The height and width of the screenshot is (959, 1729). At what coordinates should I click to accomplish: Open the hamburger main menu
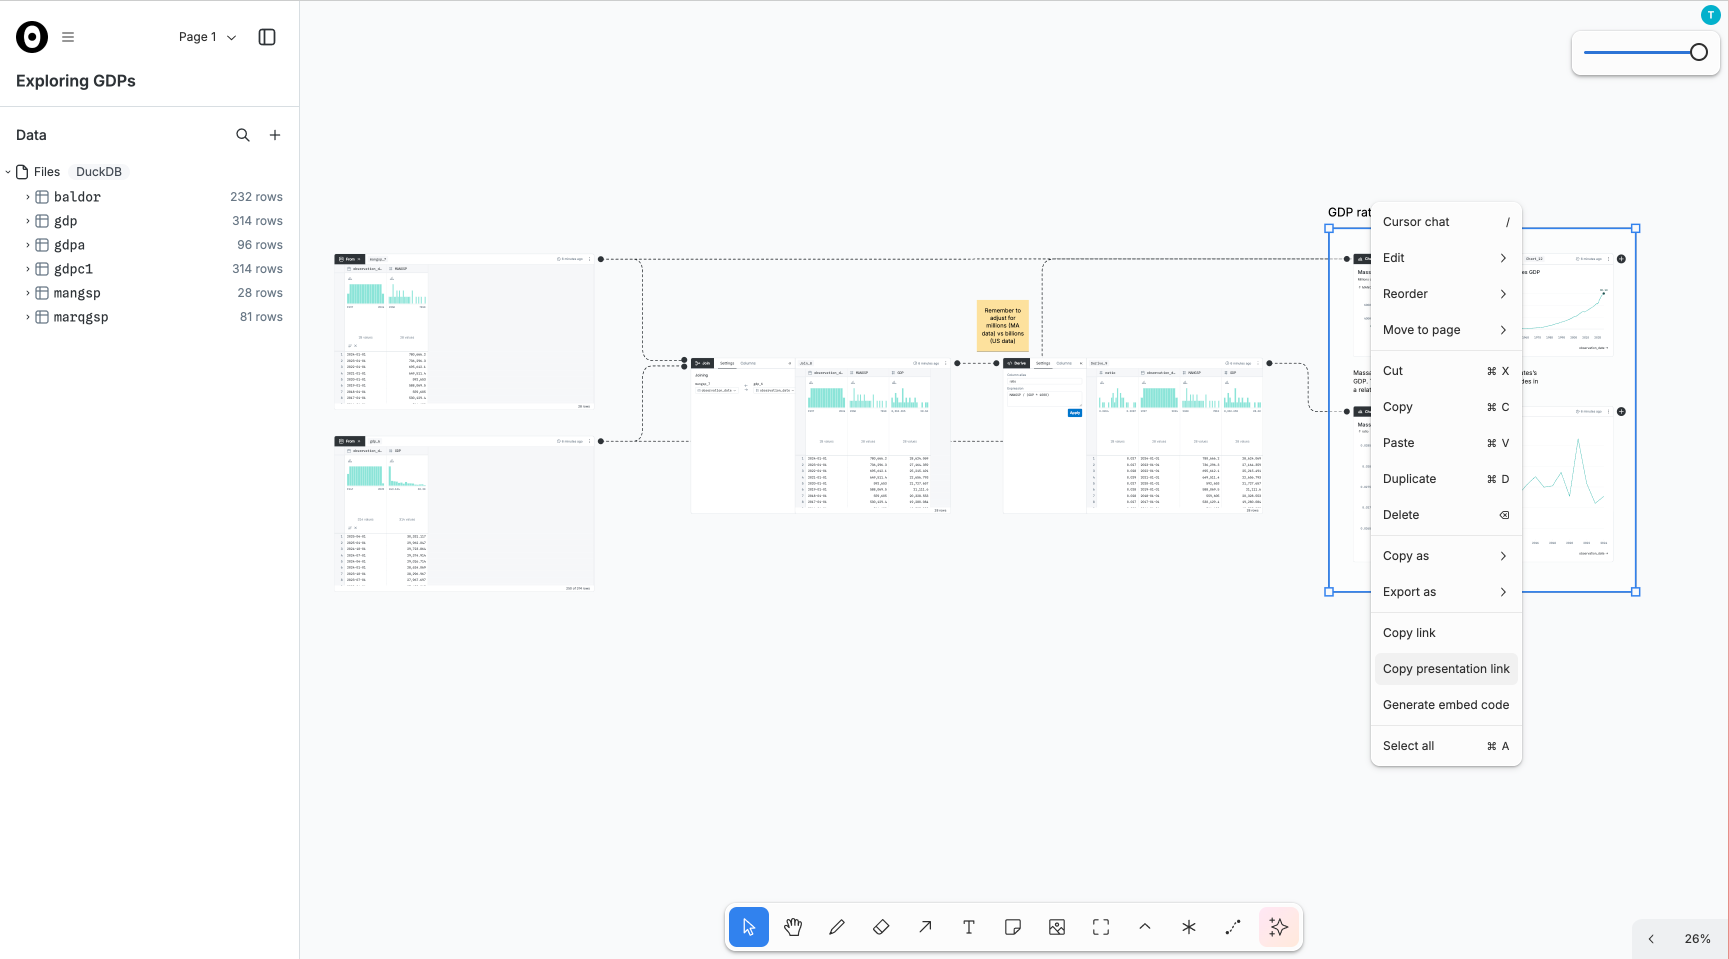[68, 37]
